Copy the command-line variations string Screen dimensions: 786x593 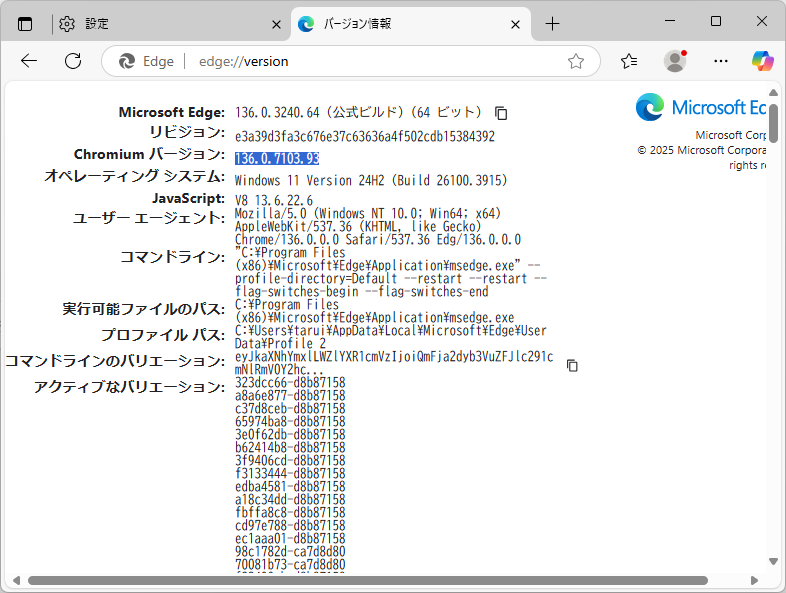(x=572, y=365)
